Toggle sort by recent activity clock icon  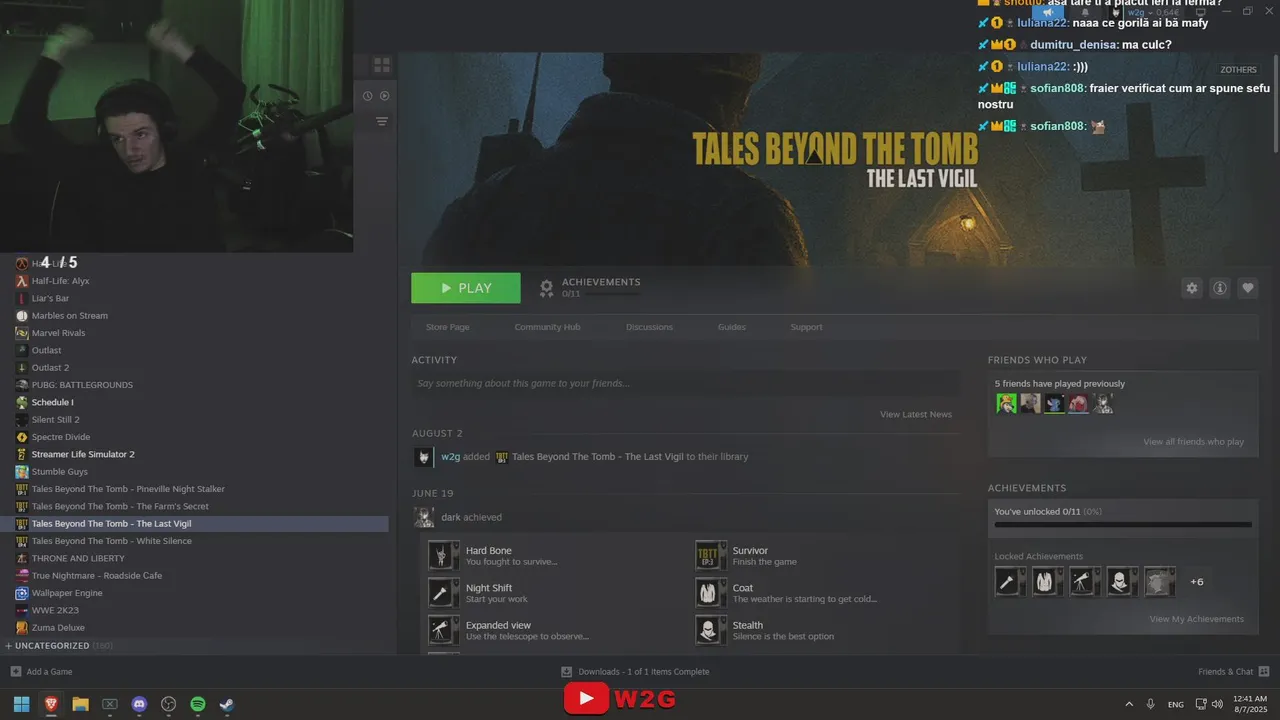tap(368, 96)
